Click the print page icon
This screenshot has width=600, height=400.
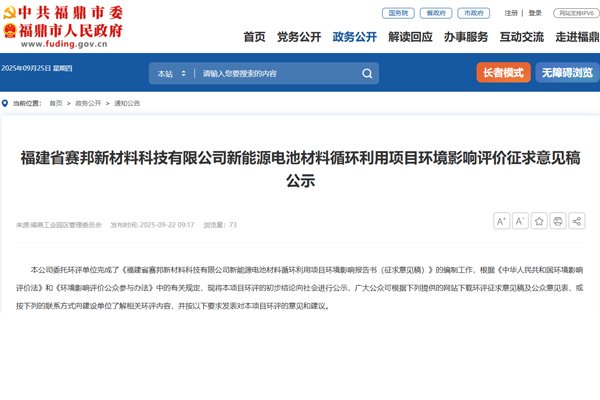click(x=558, y=220)
